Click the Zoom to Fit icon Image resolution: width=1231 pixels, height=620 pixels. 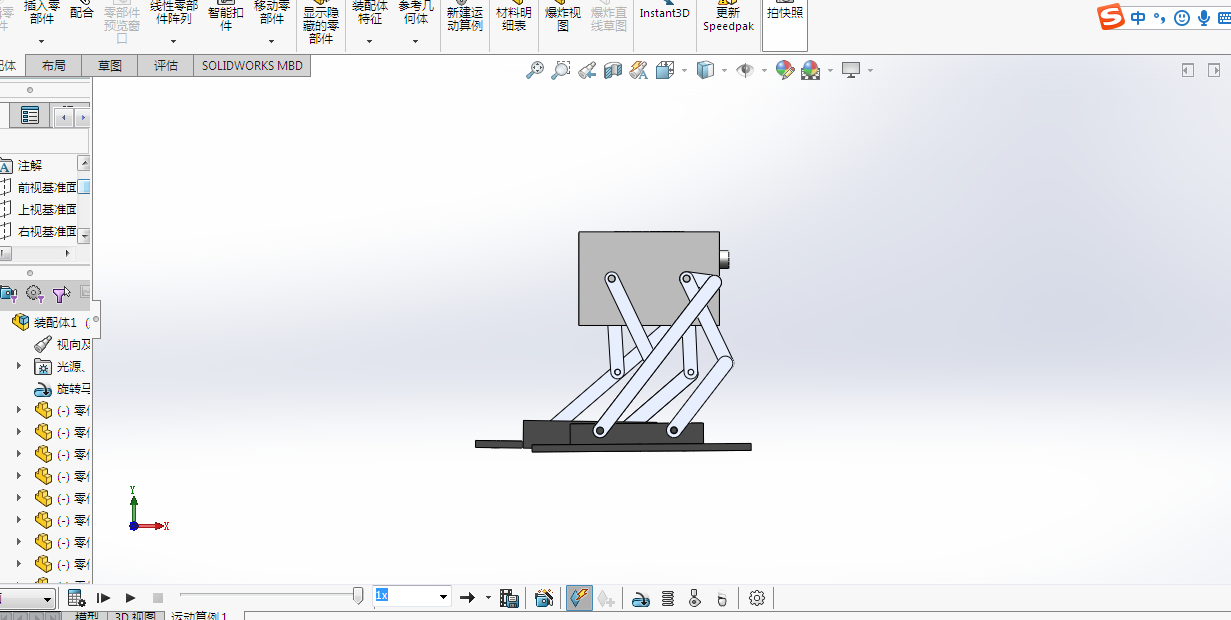535,70
